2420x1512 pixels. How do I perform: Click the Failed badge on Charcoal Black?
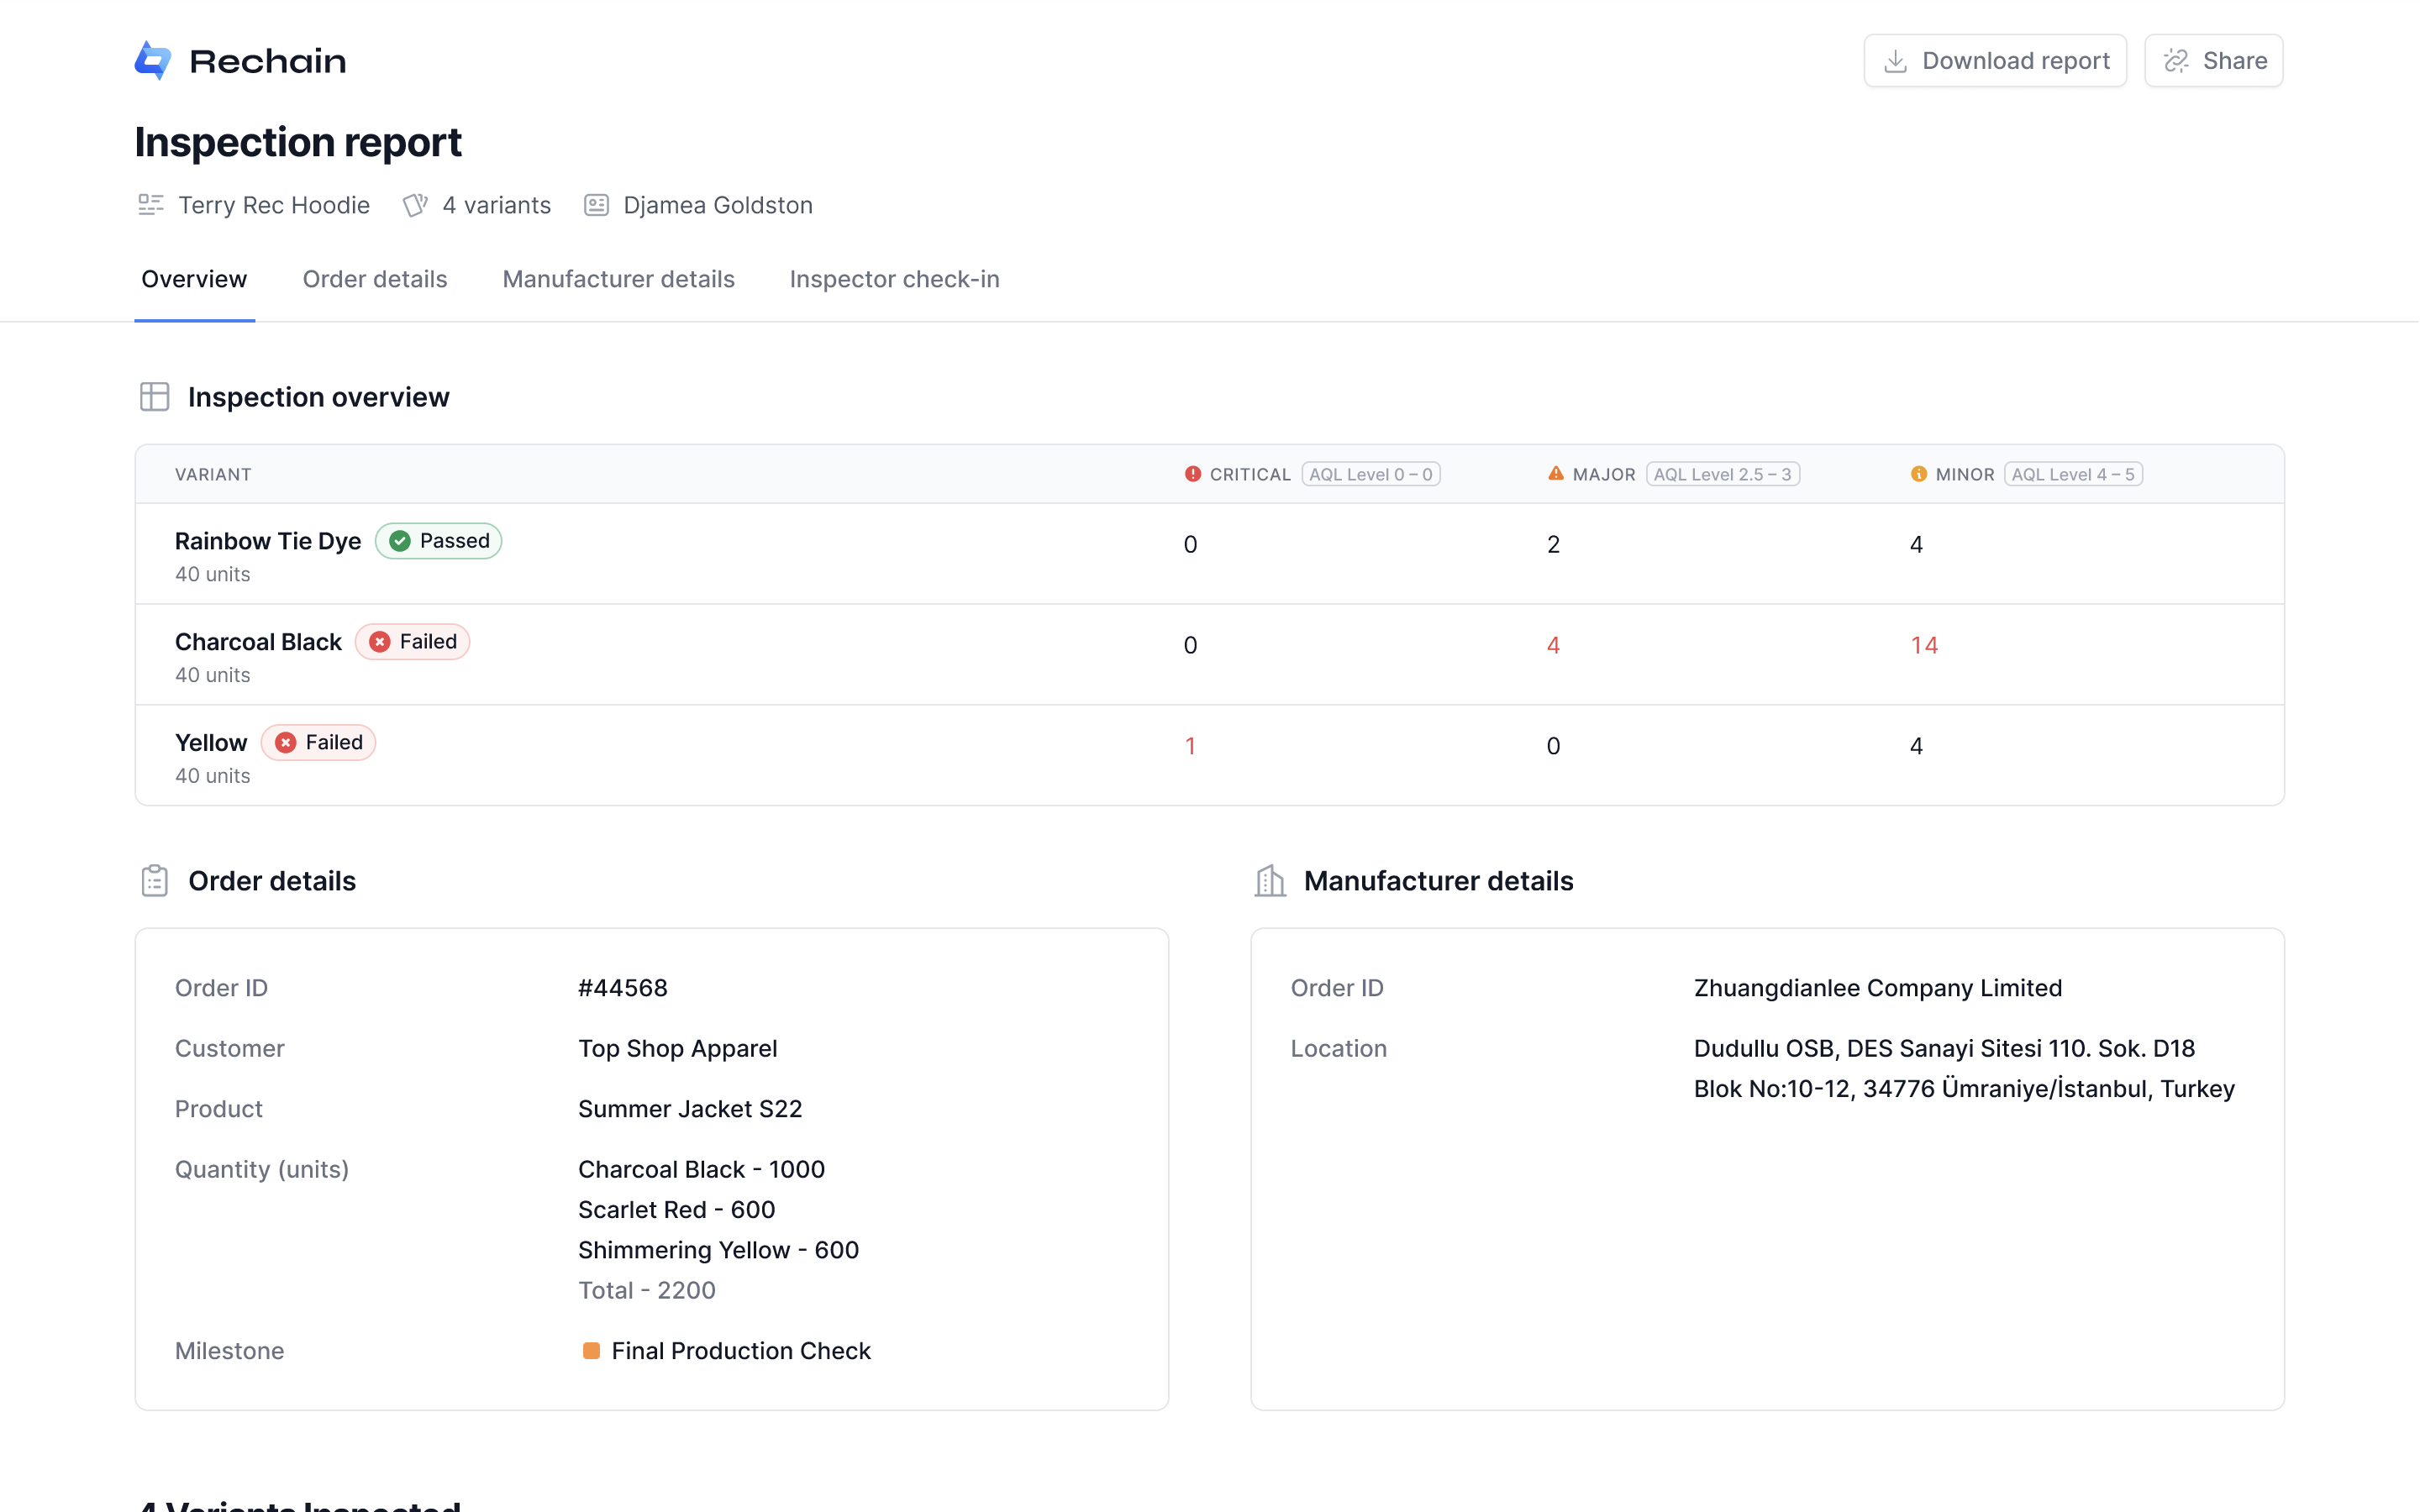coord(412,642)
